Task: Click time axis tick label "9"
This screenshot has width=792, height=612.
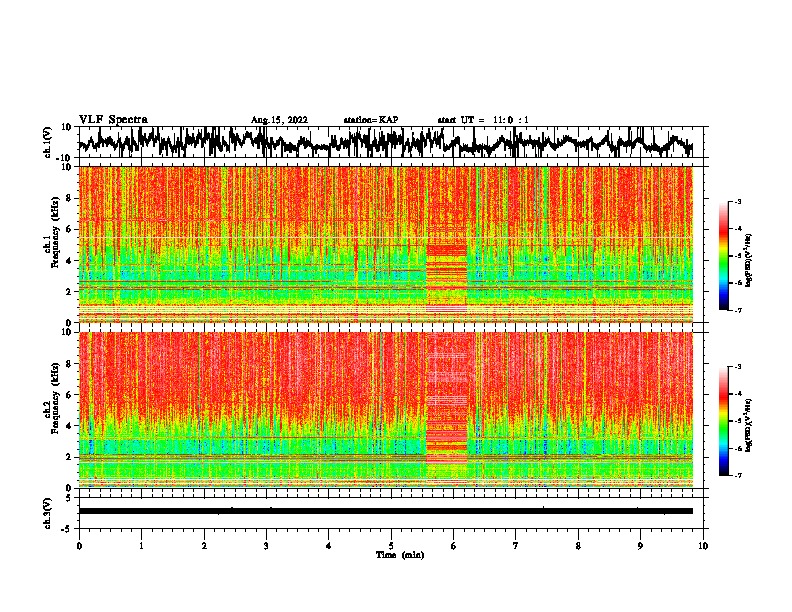Action: [x=640, y=546]
